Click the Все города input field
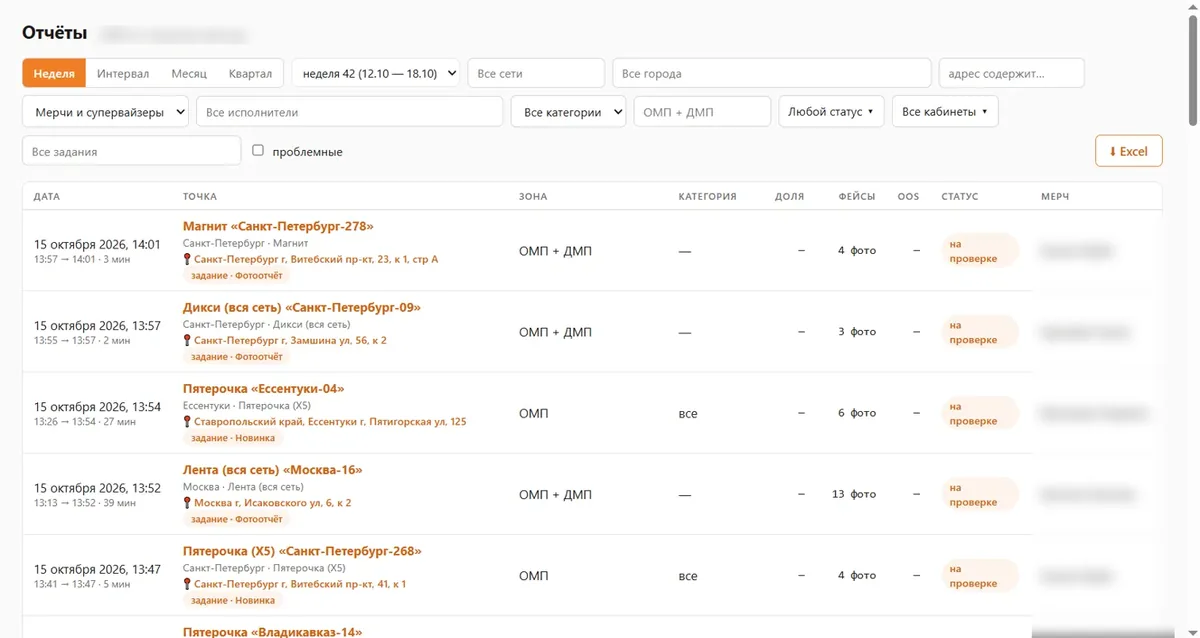1200x638 pixels. pos(772,73)
